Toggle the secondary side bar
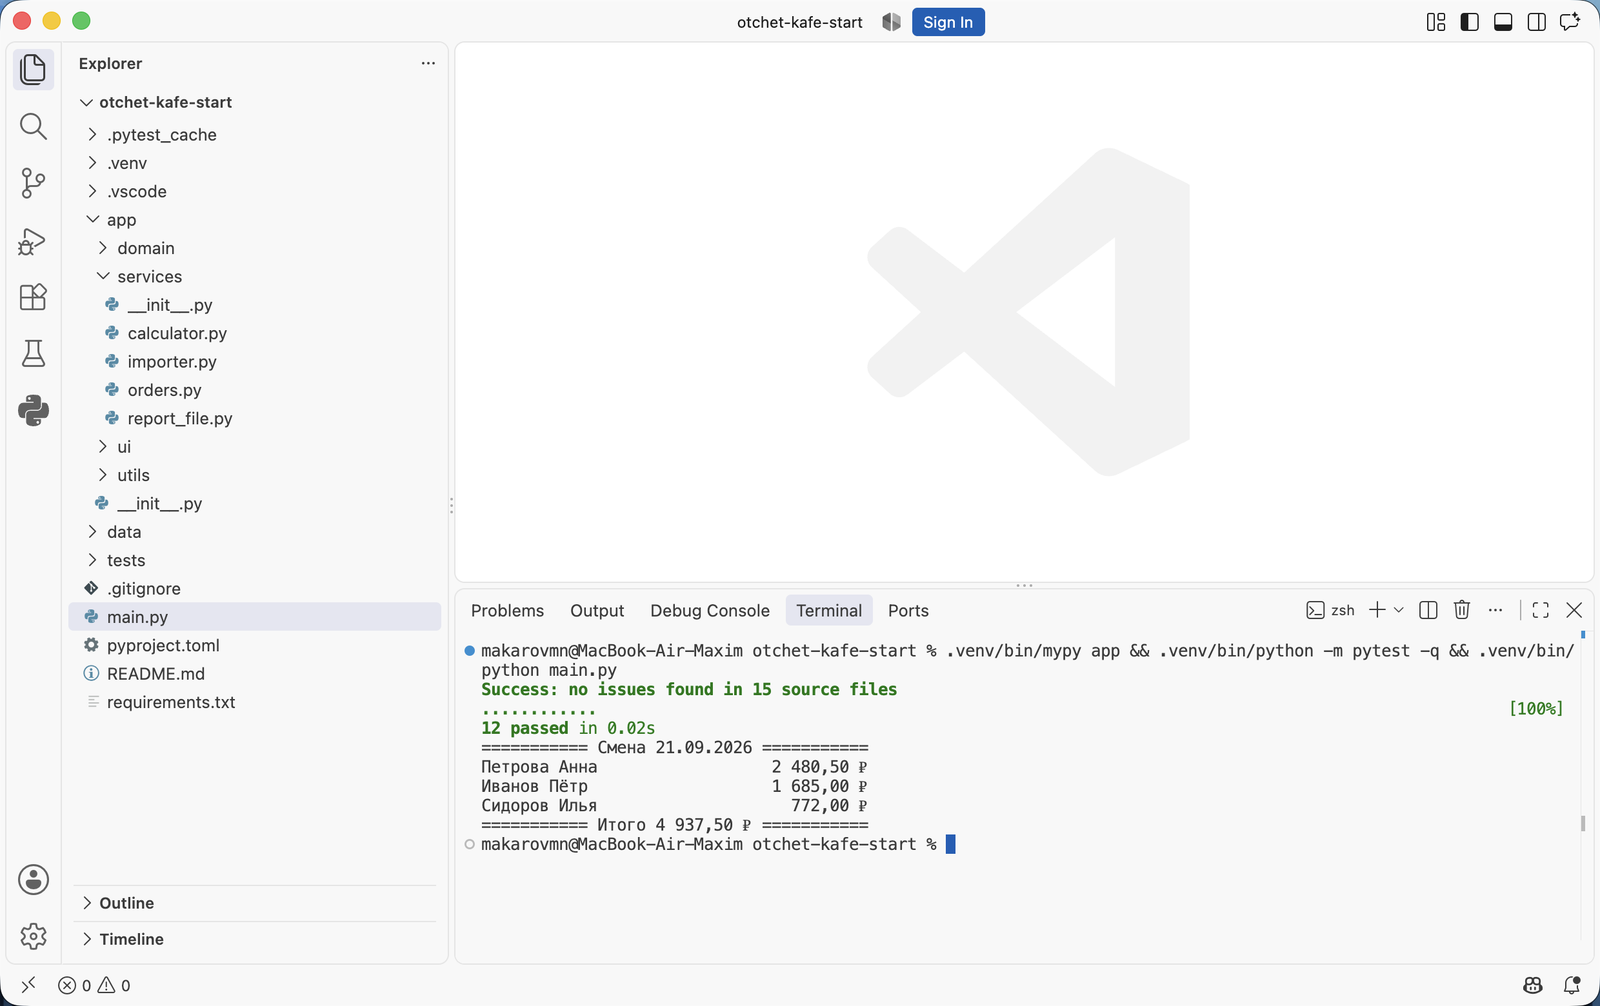1600x1006 pixels. point(1537,22)
